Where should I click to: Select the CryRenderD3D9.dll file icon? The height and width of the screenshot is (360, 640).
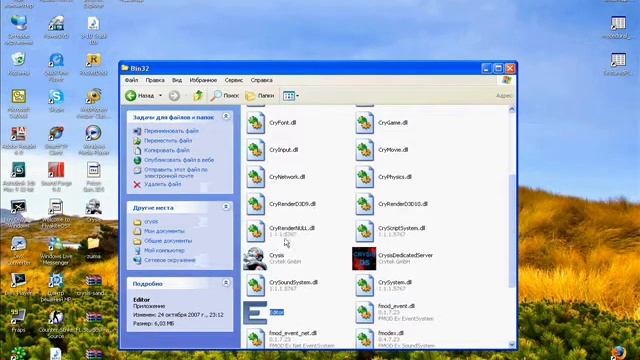[x=256, y=204]
